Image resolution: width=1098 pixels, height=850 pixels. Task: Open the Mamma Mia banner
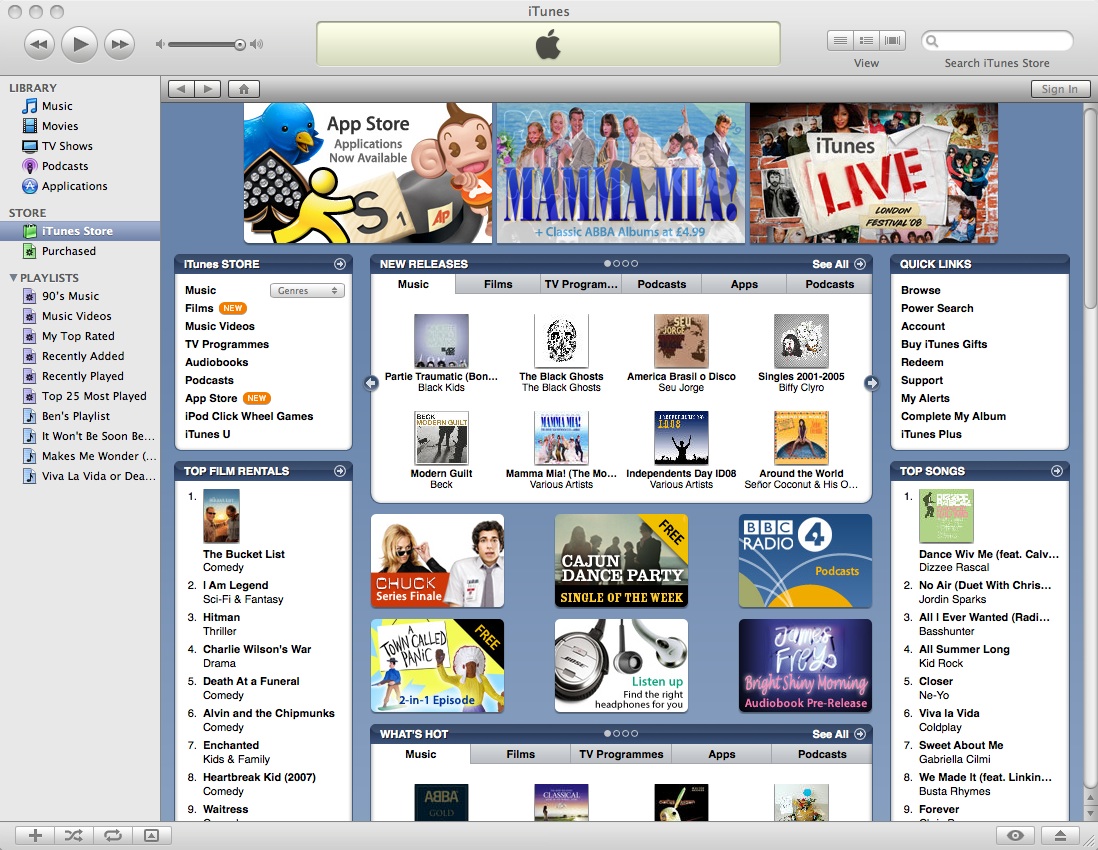620,173
